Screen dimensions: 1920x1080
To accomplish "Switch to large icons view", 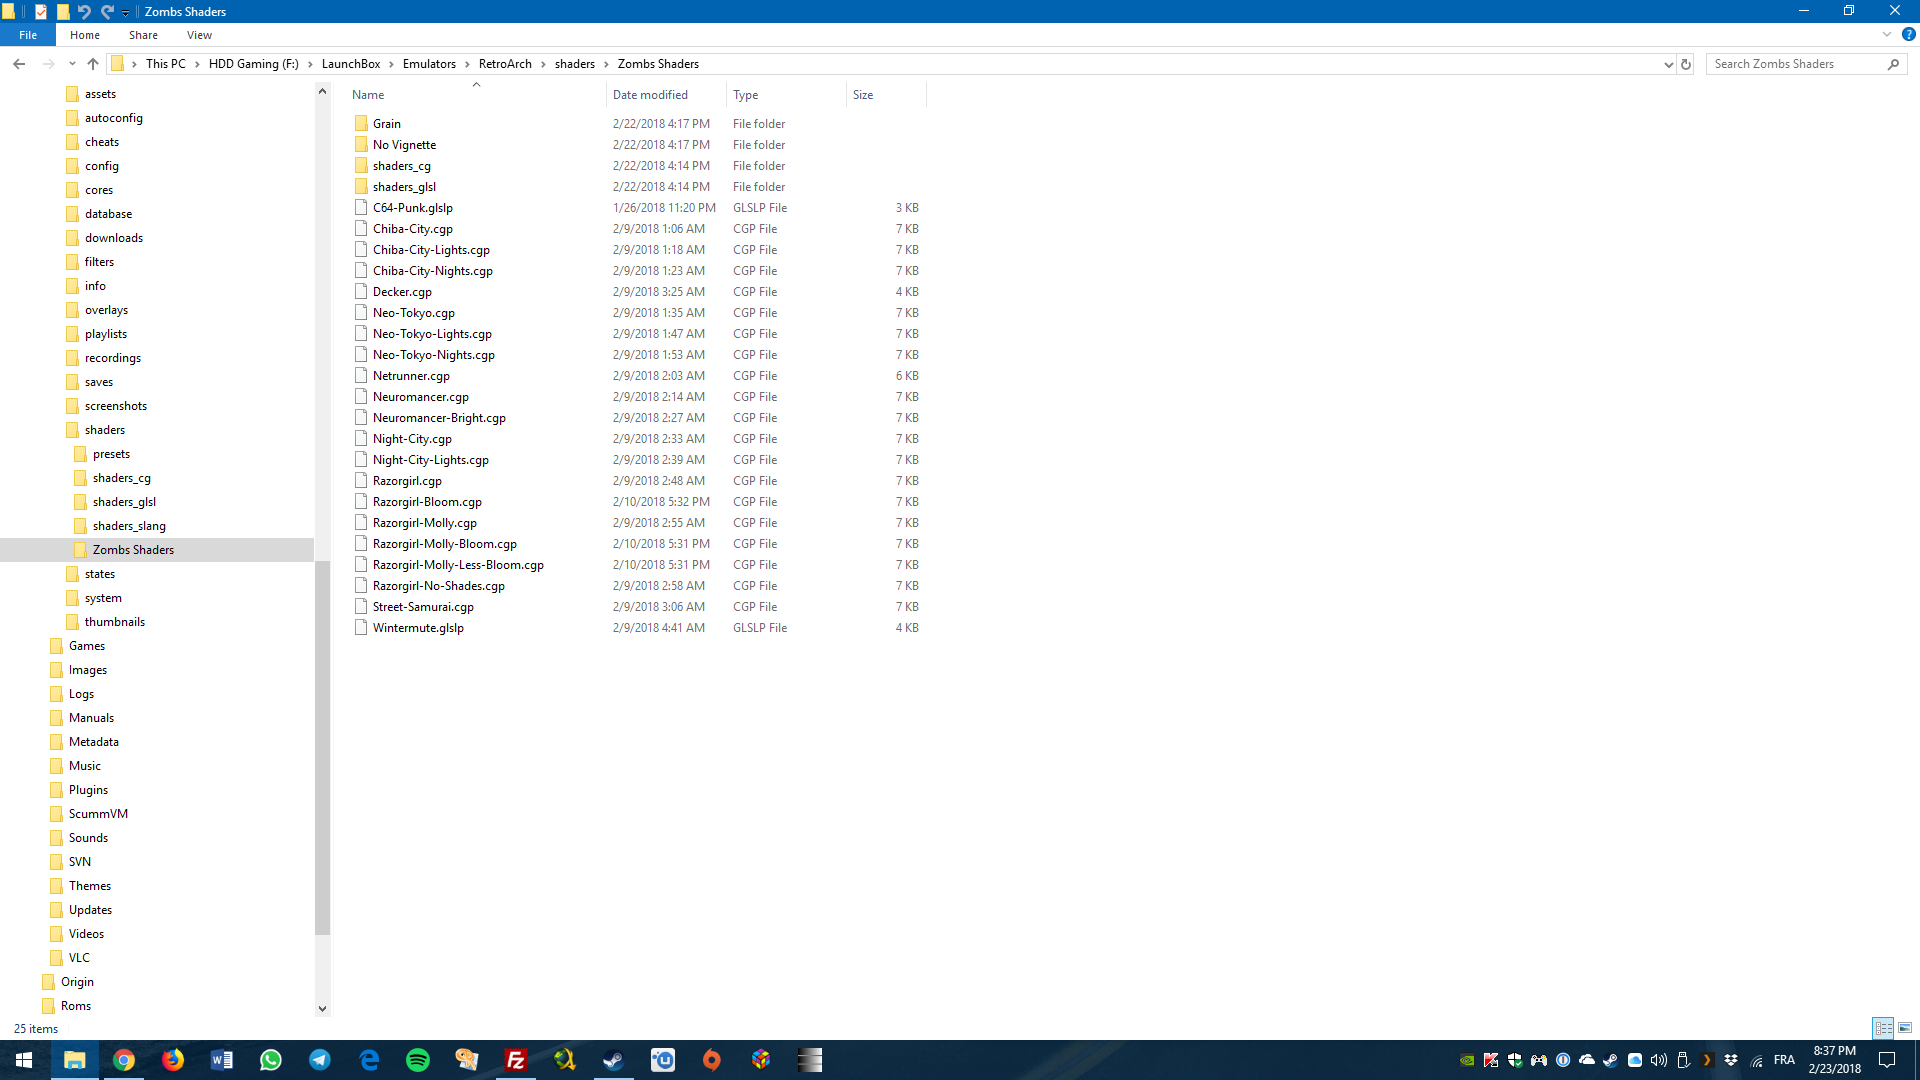I will tap(1905, 1028).
